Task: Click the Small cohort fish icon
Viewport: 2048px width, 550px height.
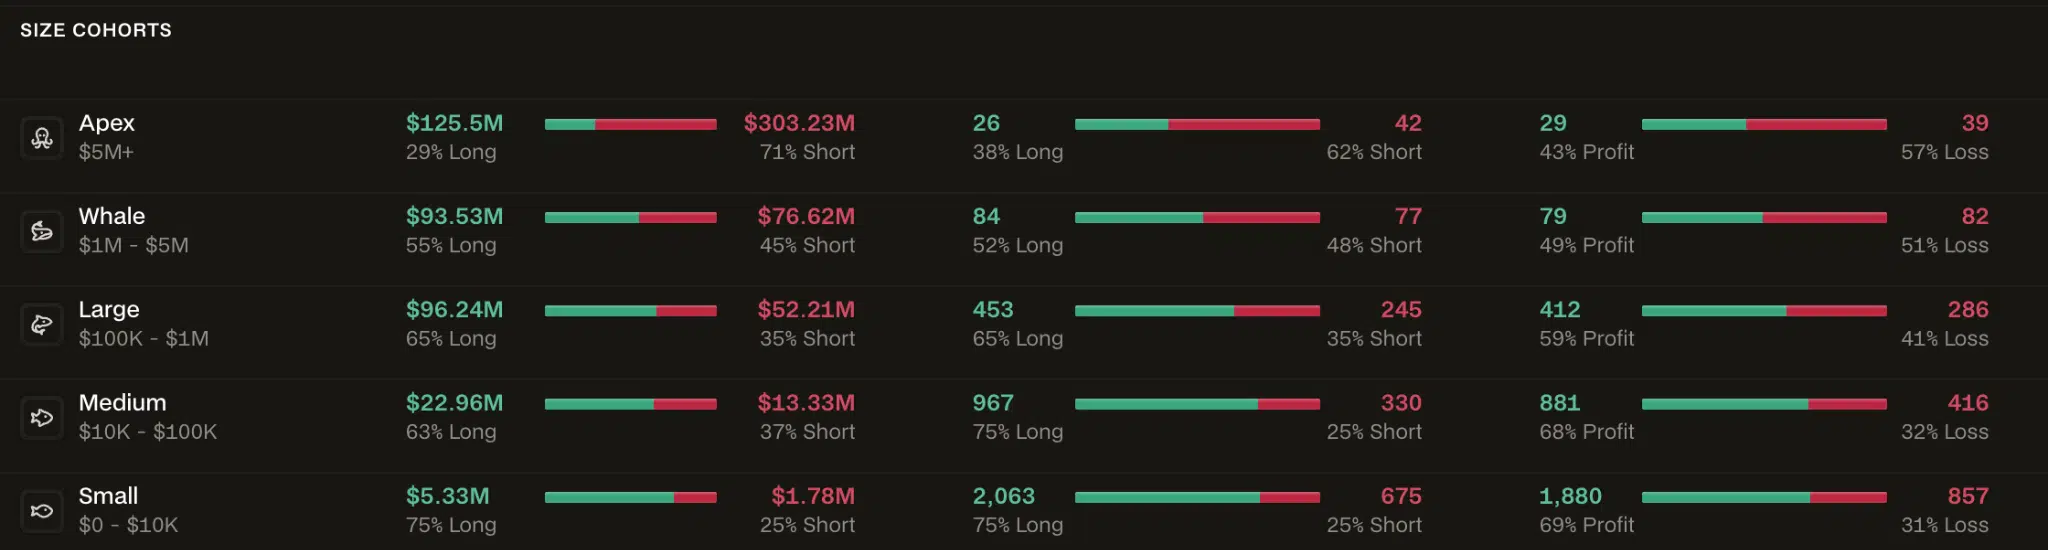Action: [42, 510]
